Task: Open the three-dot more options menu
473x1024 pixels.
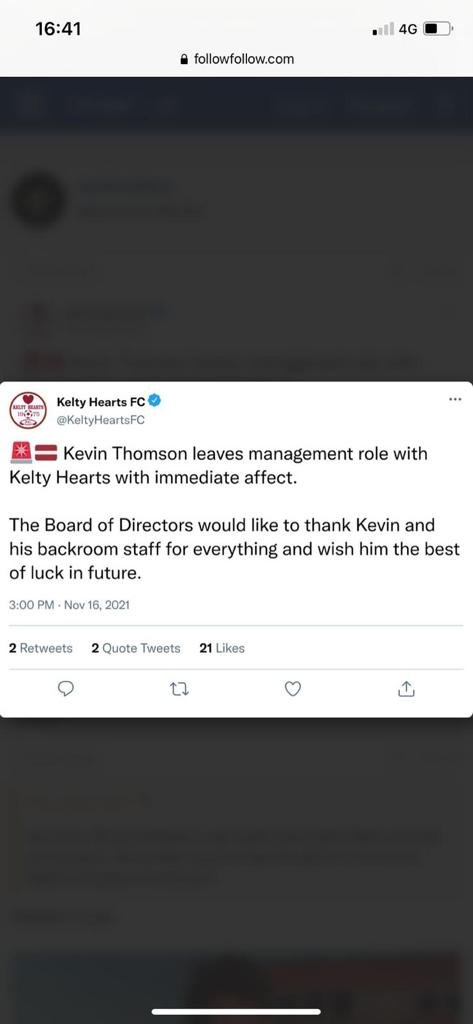Action: tap(455, 400)
